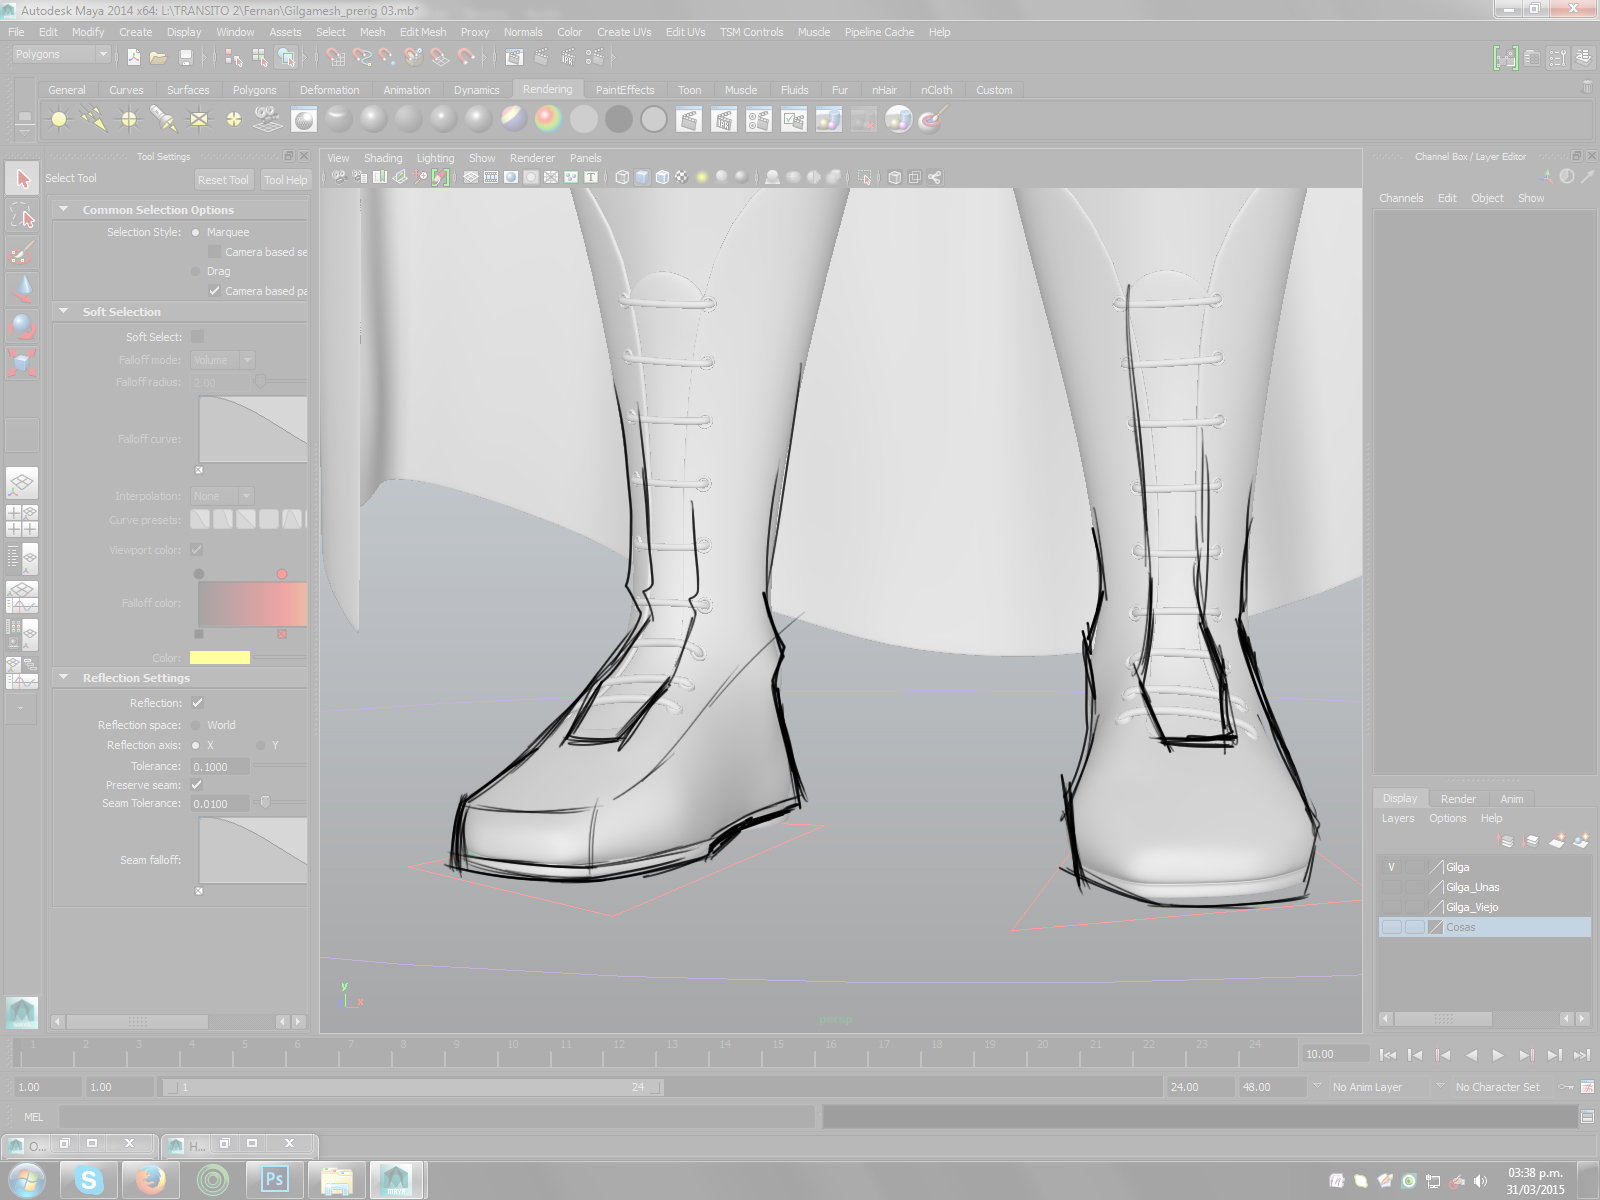This screenshot has width=1600, height=1200.
Task: Open Firefox from the taskbar
Action: pyautogui.click(x=151, y=1180)
